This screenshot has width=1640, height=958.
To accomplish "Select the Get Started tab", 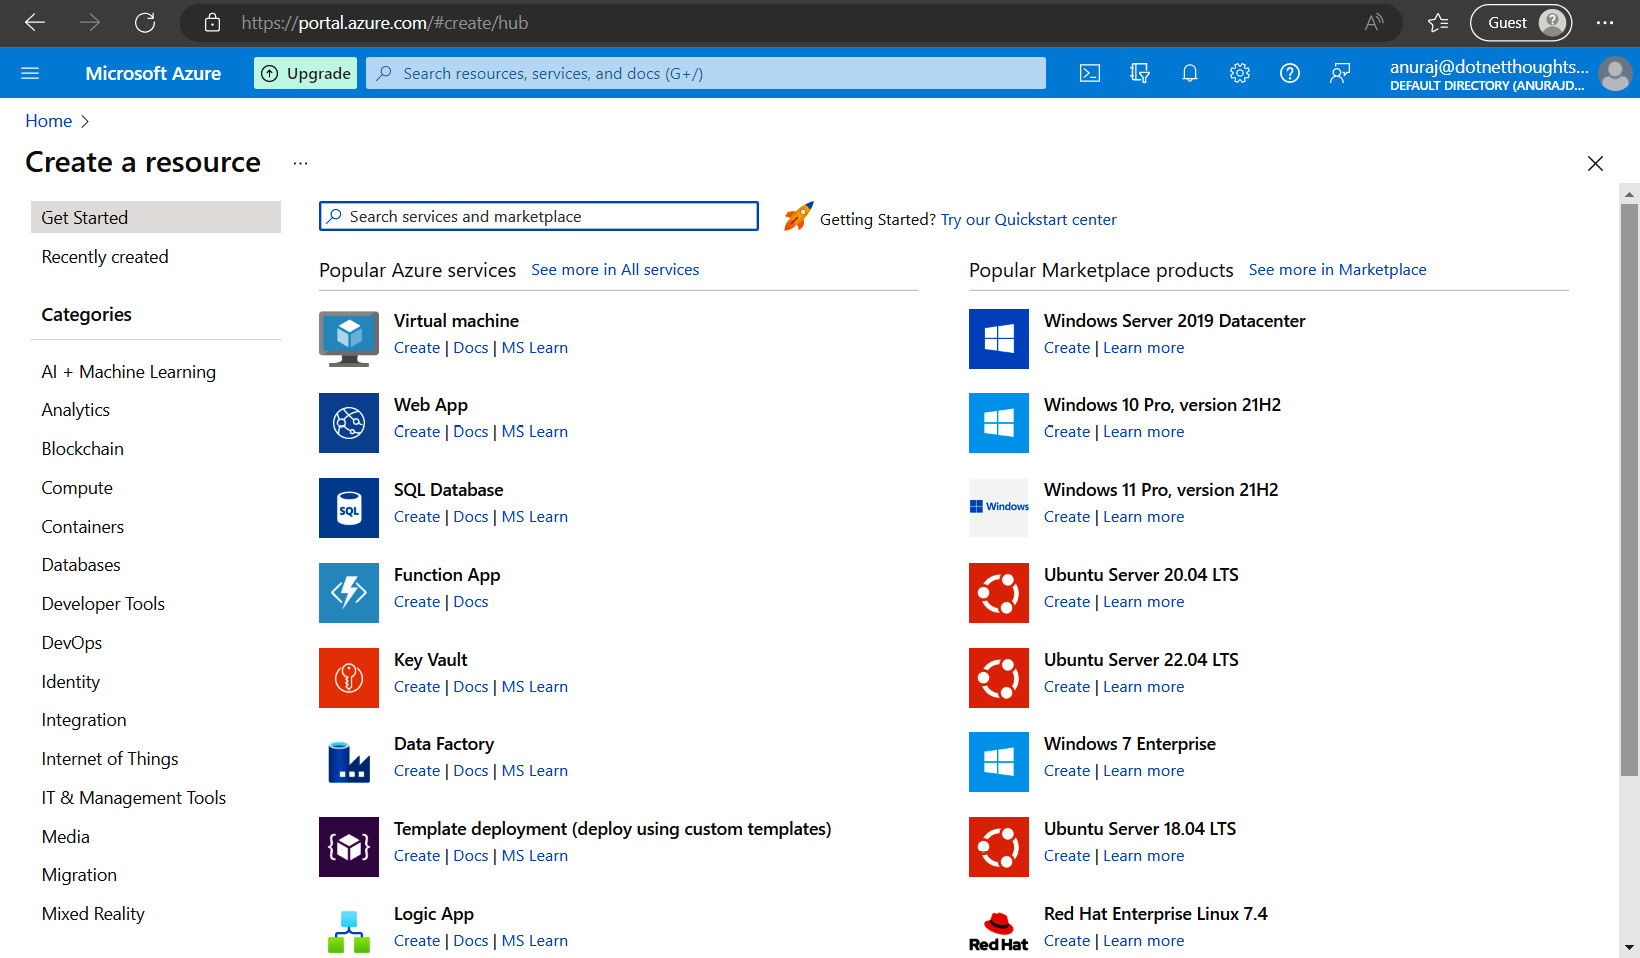I will [156, 217].
